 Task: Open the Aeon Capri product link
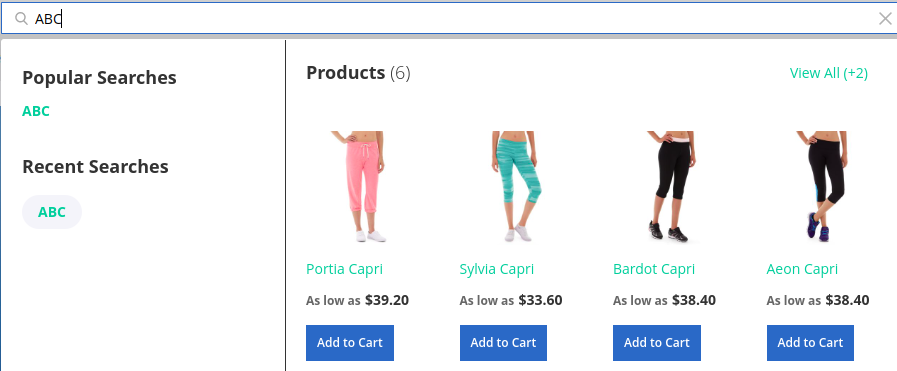coord(802,269)
